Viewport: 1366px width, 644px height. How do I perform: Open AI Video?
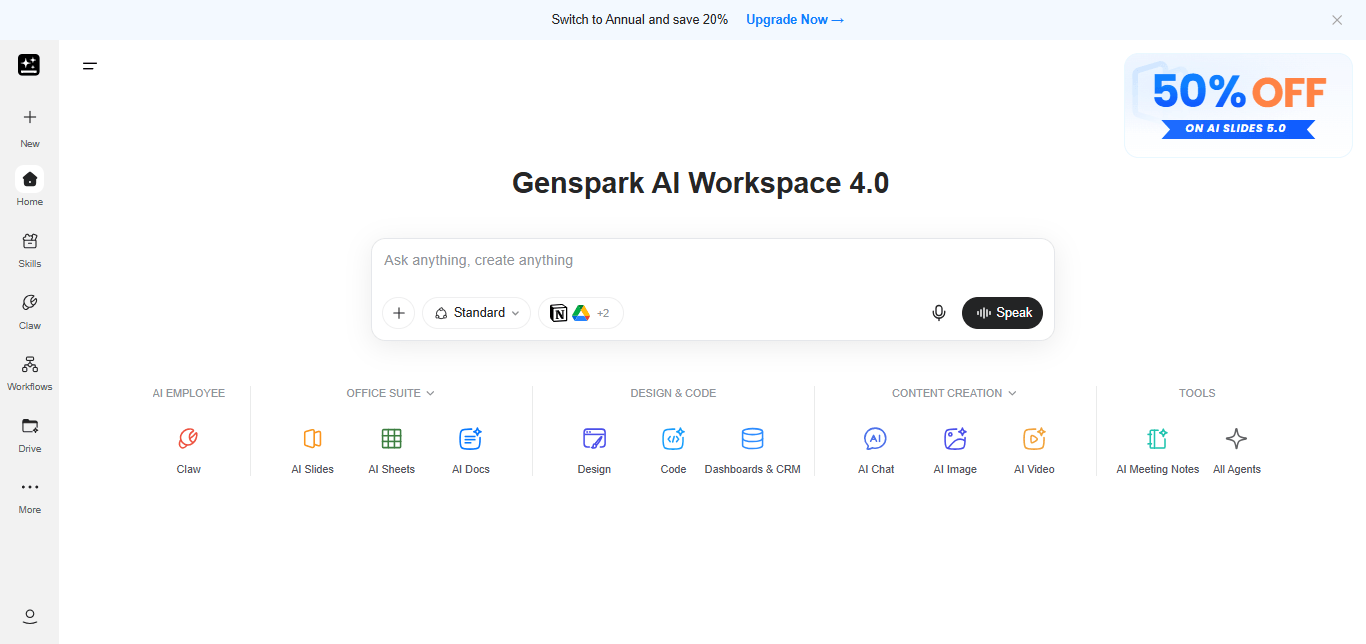[1034, 450]
